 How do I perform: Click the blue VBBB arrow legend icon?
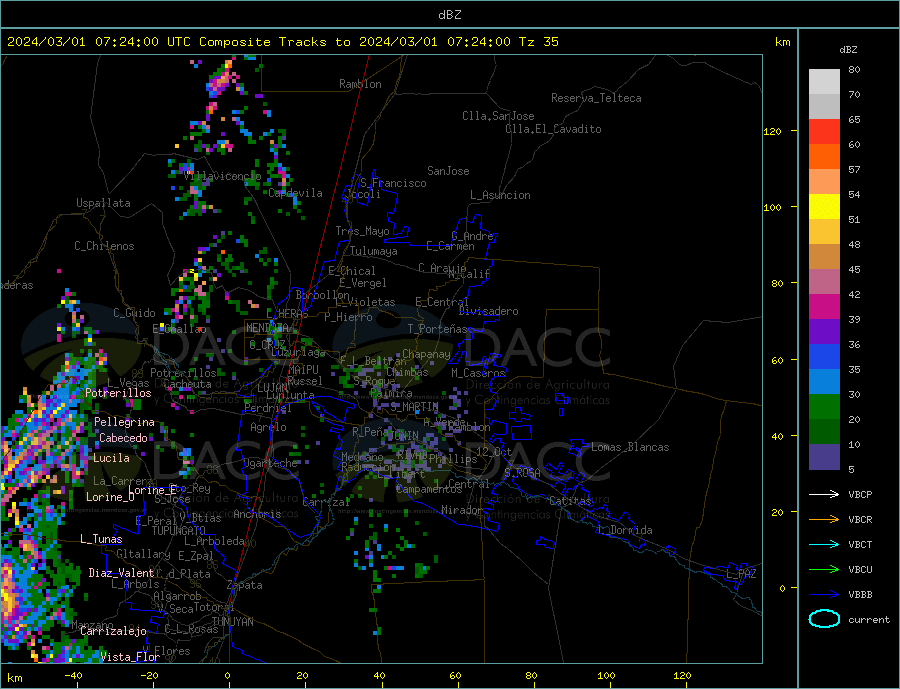coord(824,594)
